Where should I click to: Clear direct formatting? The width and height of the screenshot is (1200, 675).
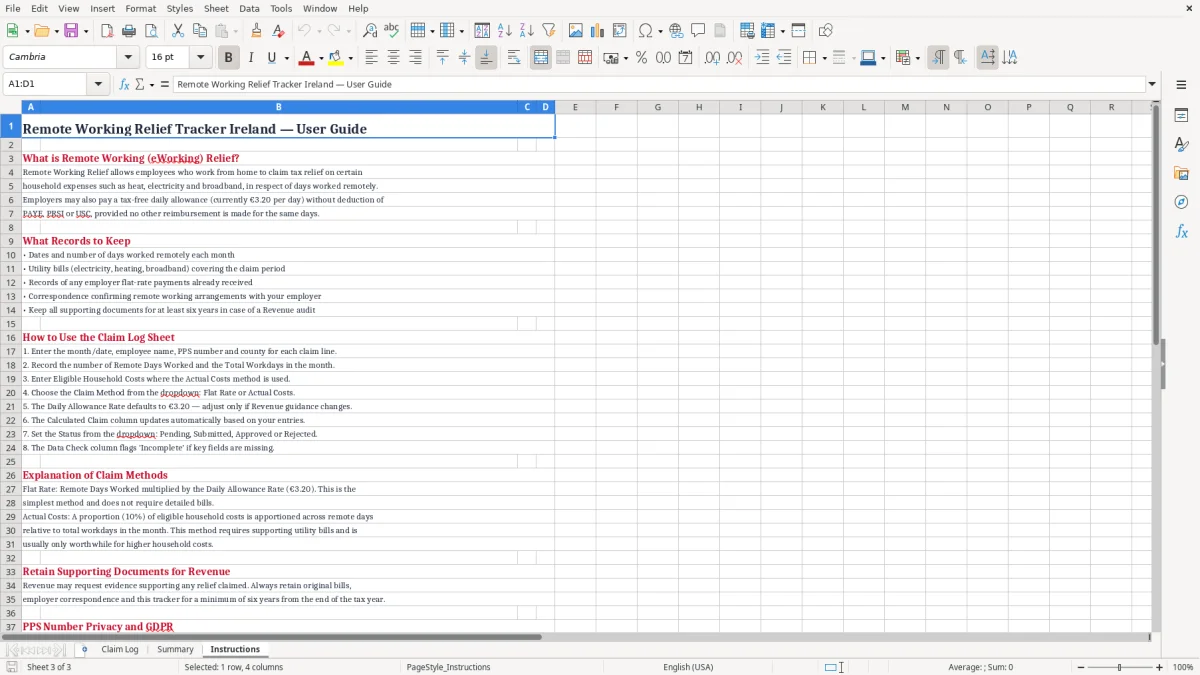coord(278,31)
